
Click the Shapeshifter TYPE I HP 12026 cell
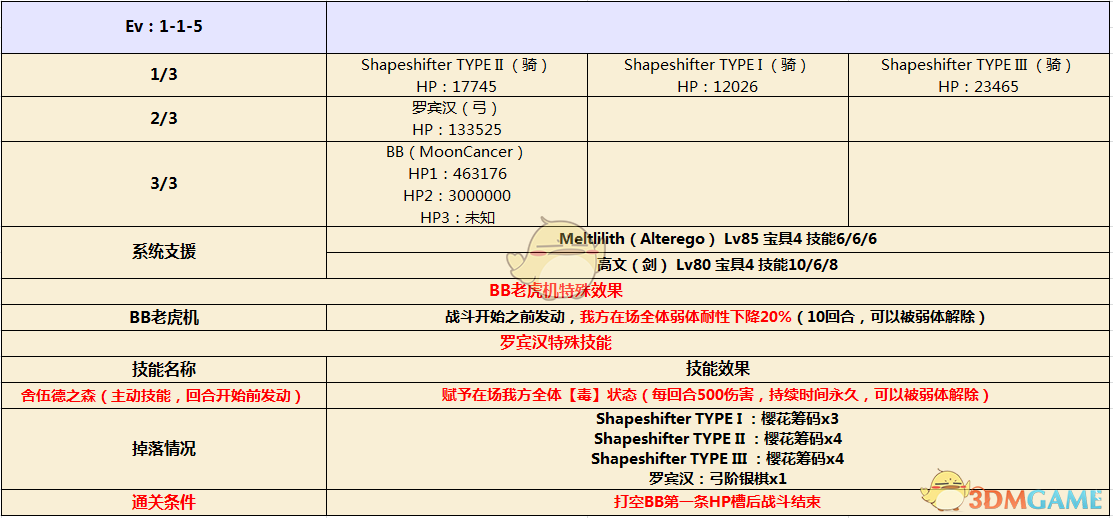click(x=718, y=75)
